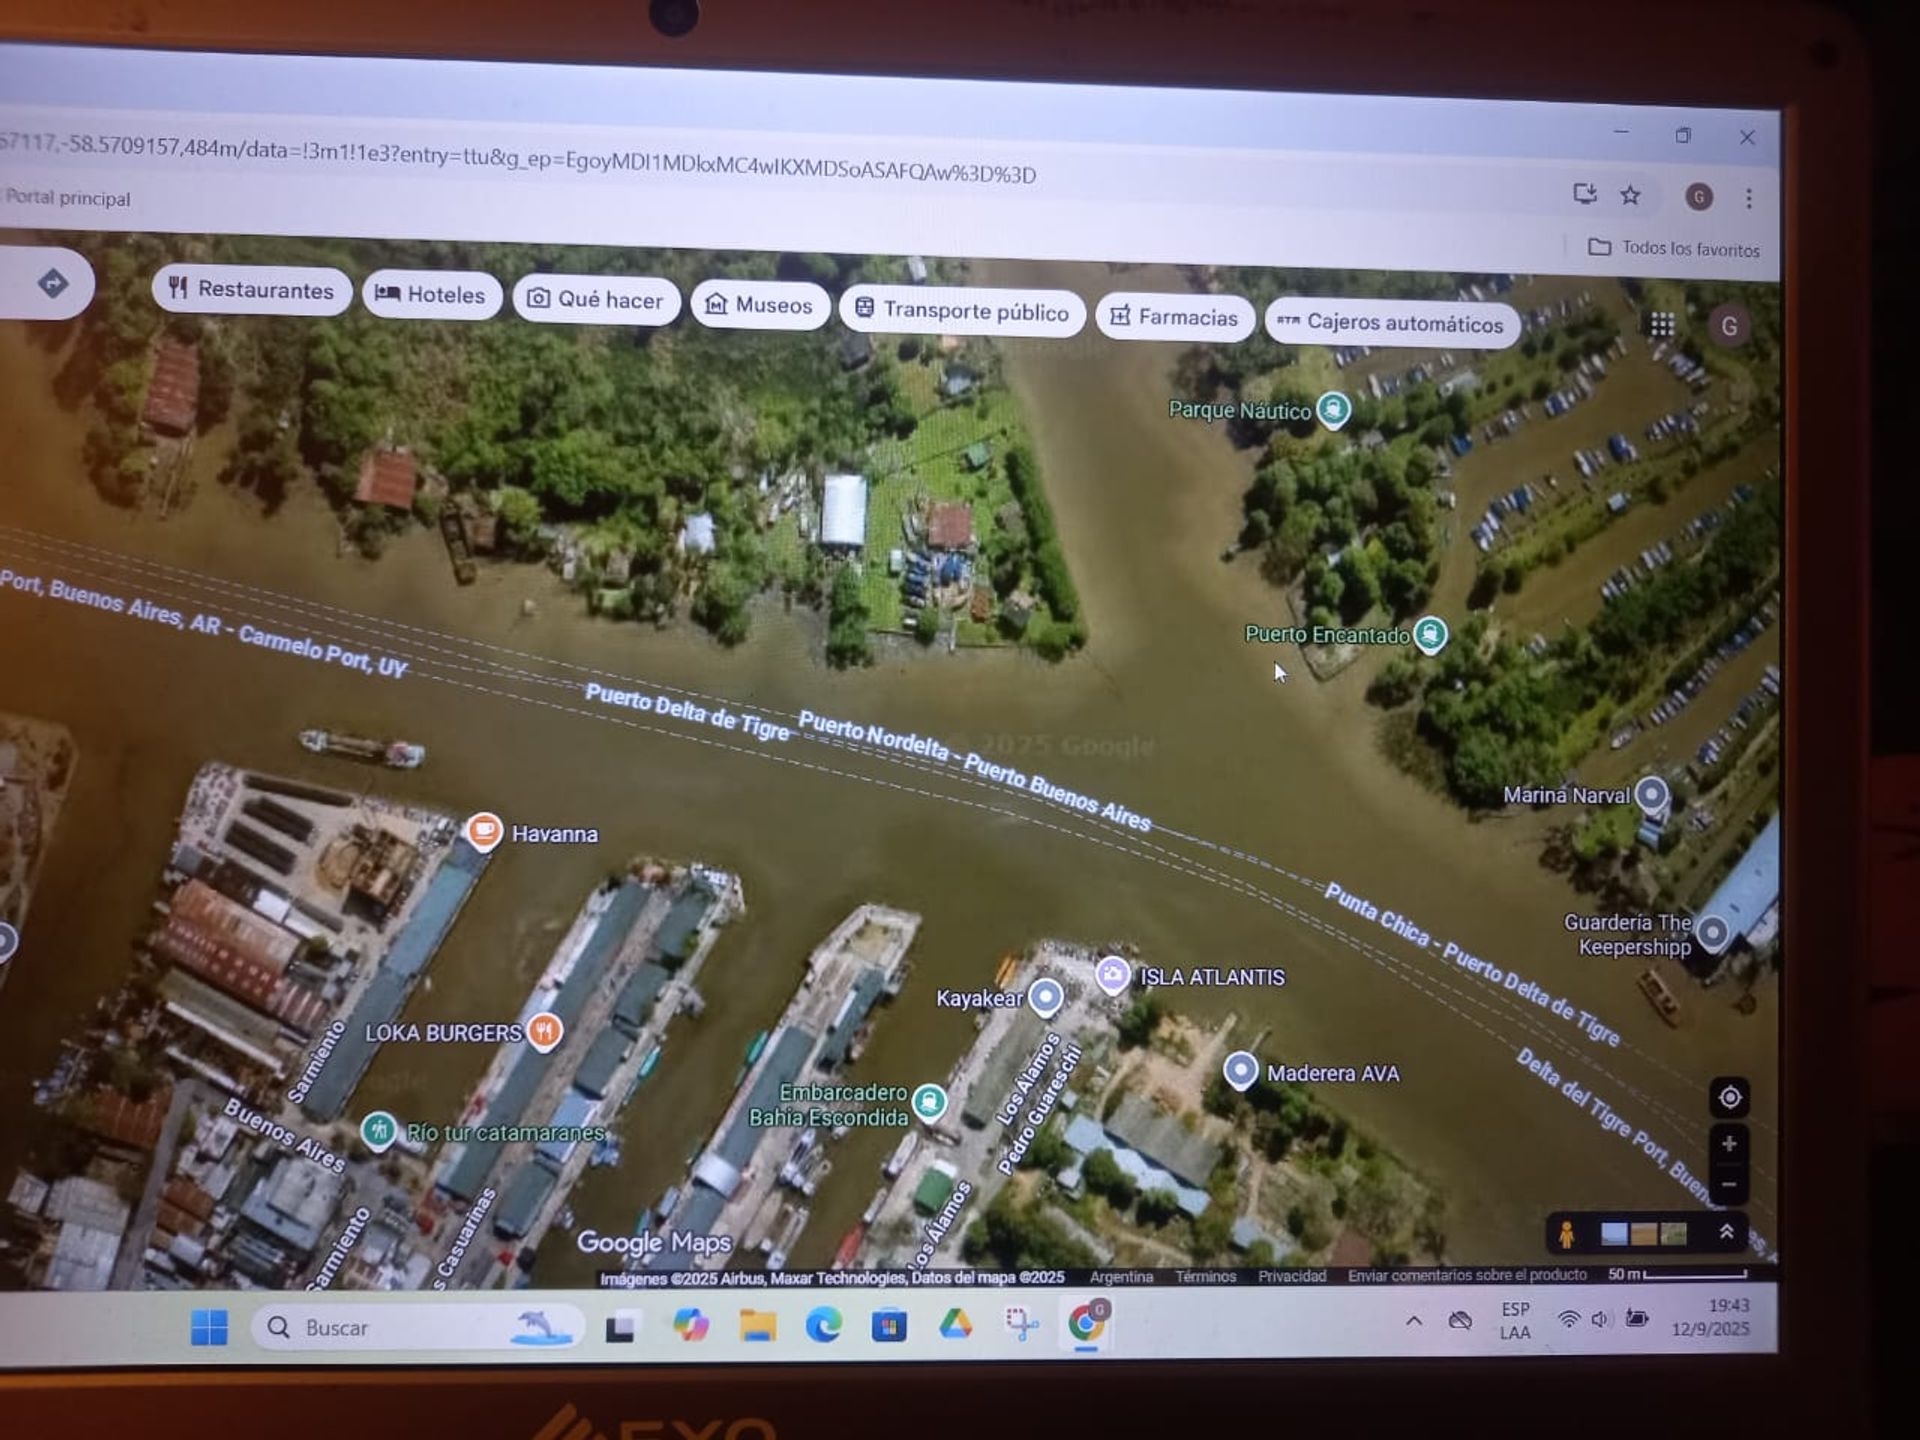Click the Transporte público chip
Image resolution: width=1920 pixels, height=1440 pixels.
click(x=962, y=311)
